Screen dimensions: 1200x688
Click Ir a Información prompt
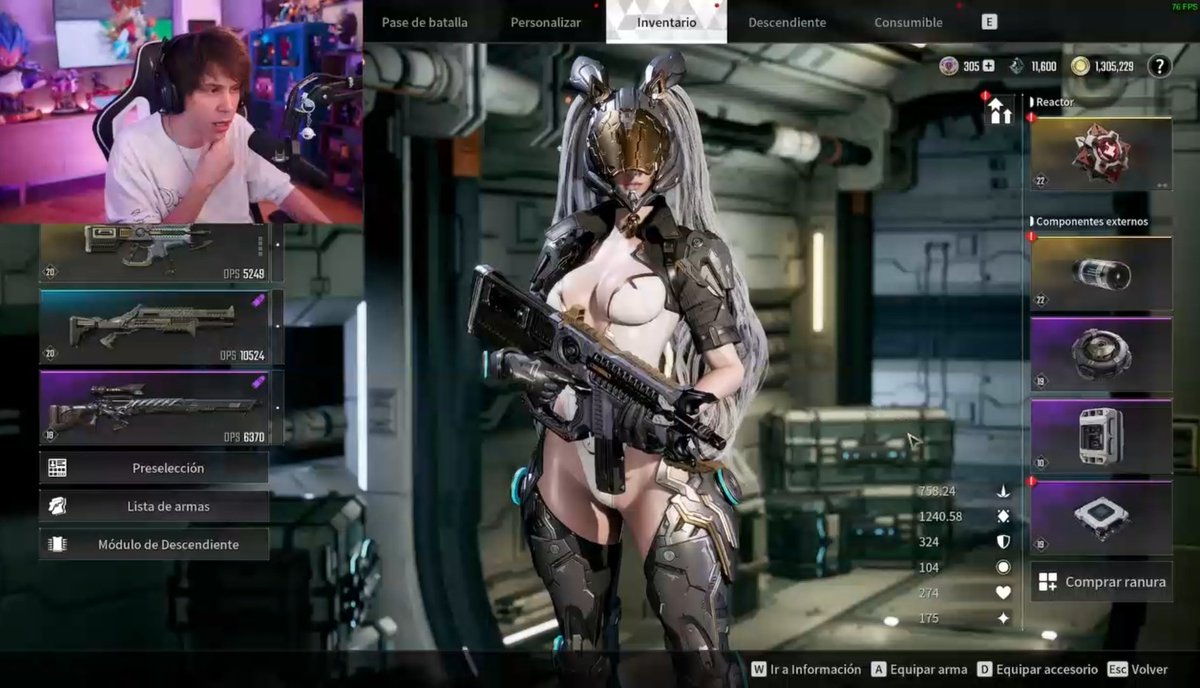point(806,669)
